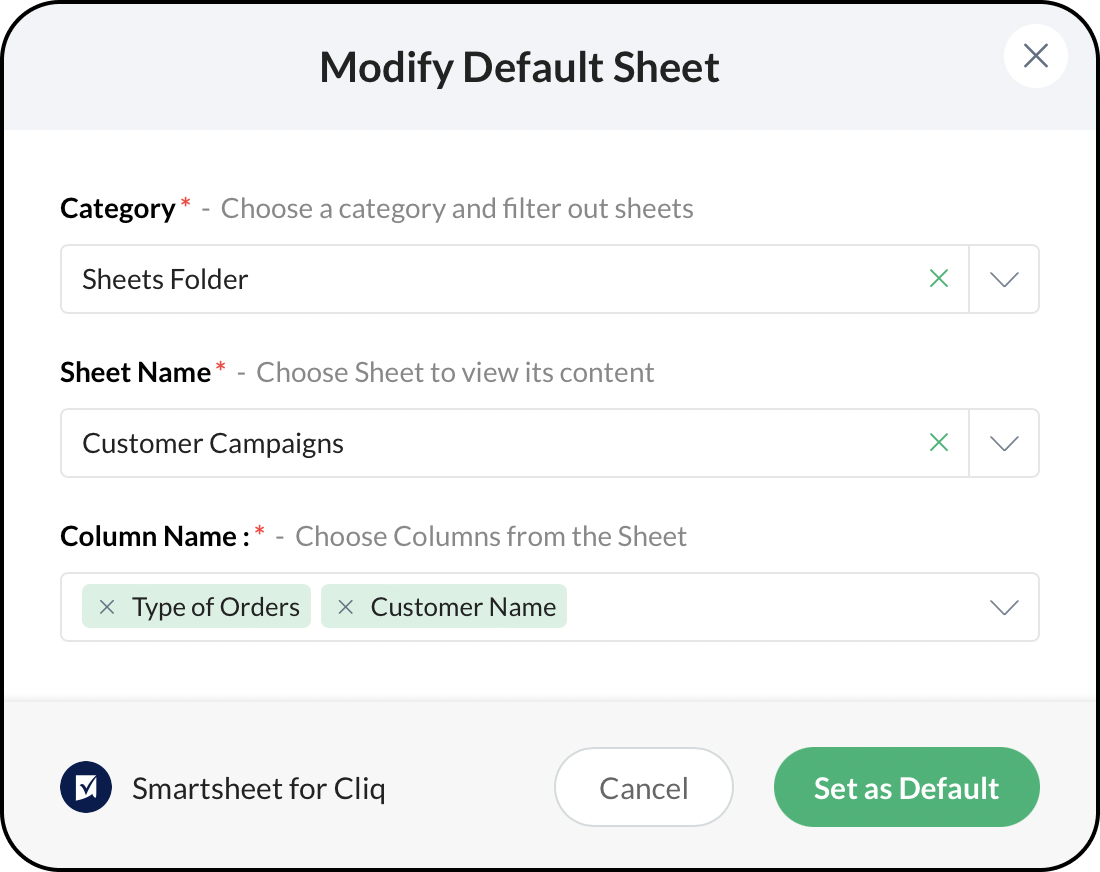Click Cancel to discard changes
The height and width of the screenshot is (872, 1100).
643,788
